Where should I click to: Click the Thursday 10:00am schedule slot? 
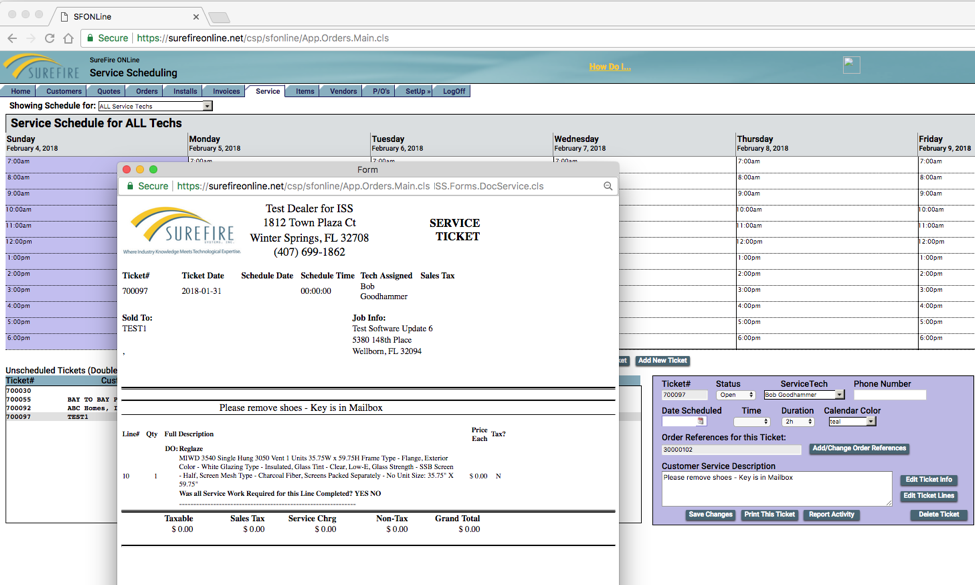pyautogui.click(x=827, y=213)
